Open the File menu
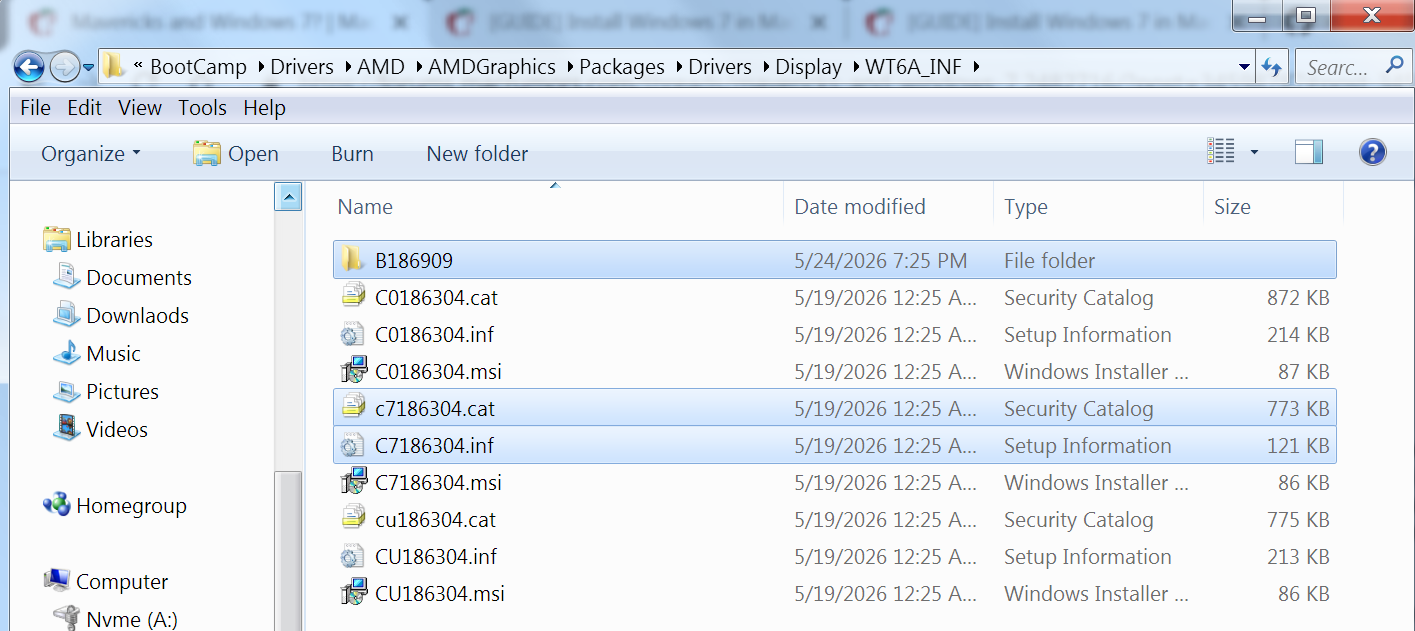Image resolution: width=1415 pixels, height=631 pixels. coord(35,107)
